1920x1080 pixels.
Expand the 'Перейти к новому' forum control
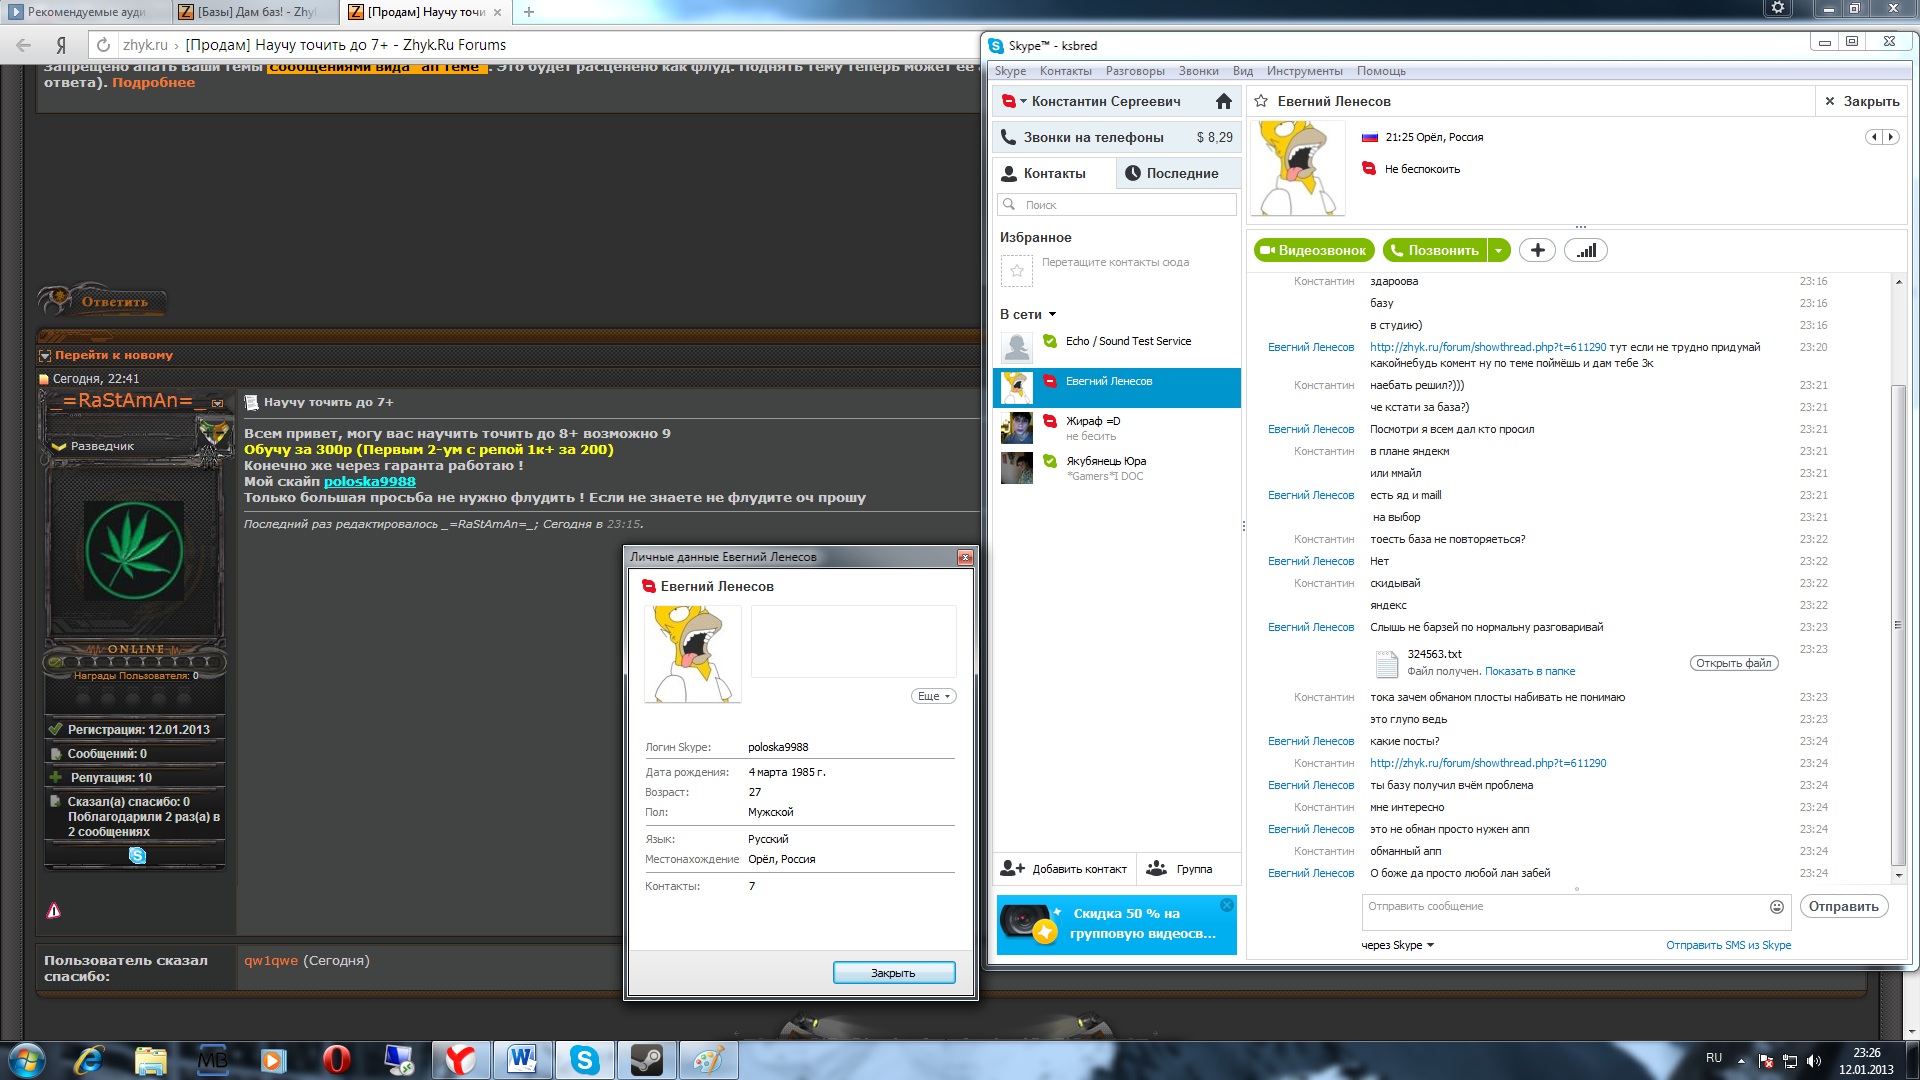tap(44, 355)
